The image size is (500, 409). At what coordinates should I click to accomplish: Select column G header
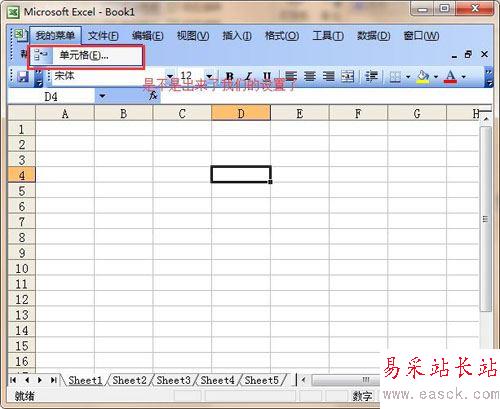point(417,114)
